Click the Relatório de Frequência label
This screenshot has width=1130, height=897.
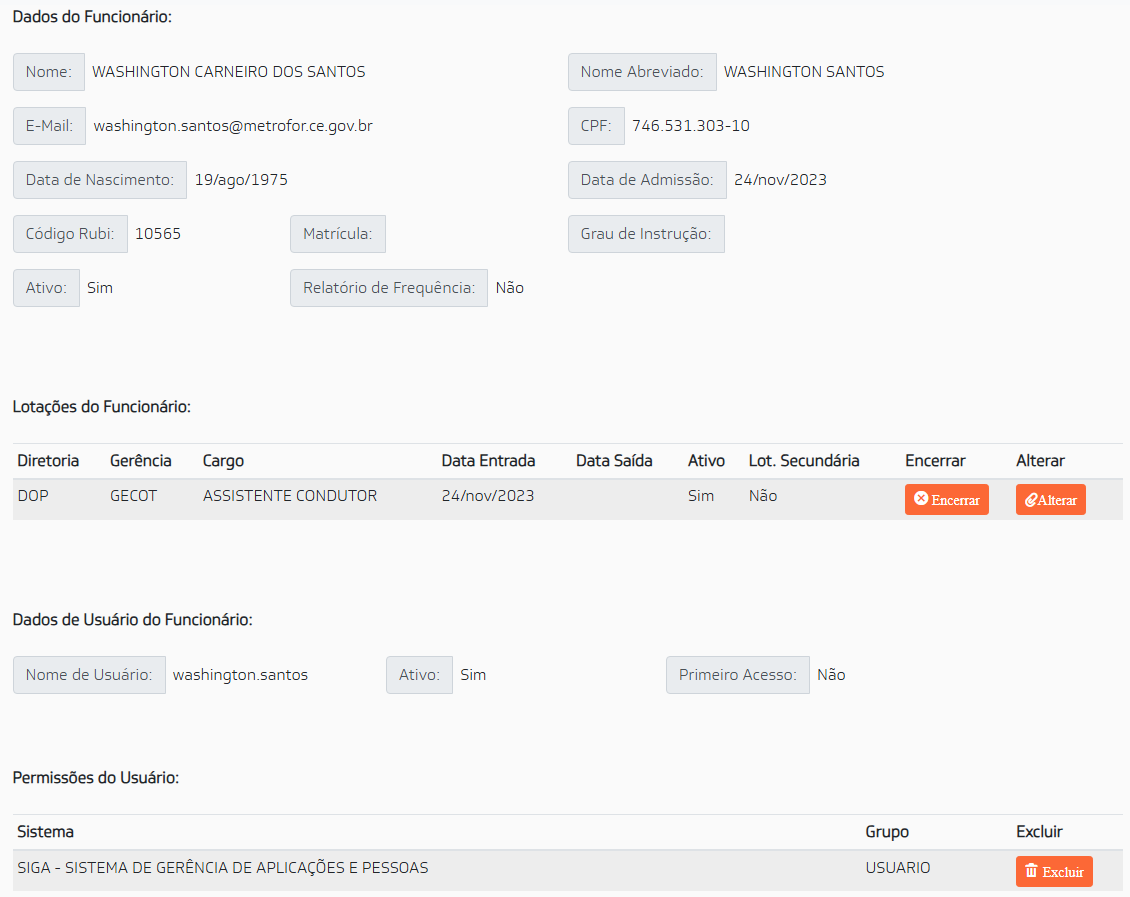[x=388, y=288]
